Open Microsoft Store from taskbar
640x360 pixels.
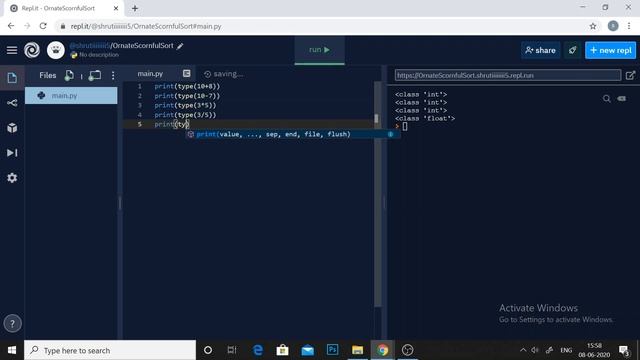[x=282, y=350]
